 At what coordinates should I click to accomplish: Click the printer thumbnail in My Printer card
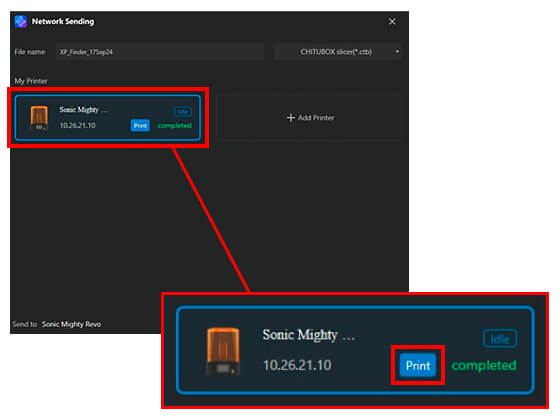[39, 118]
